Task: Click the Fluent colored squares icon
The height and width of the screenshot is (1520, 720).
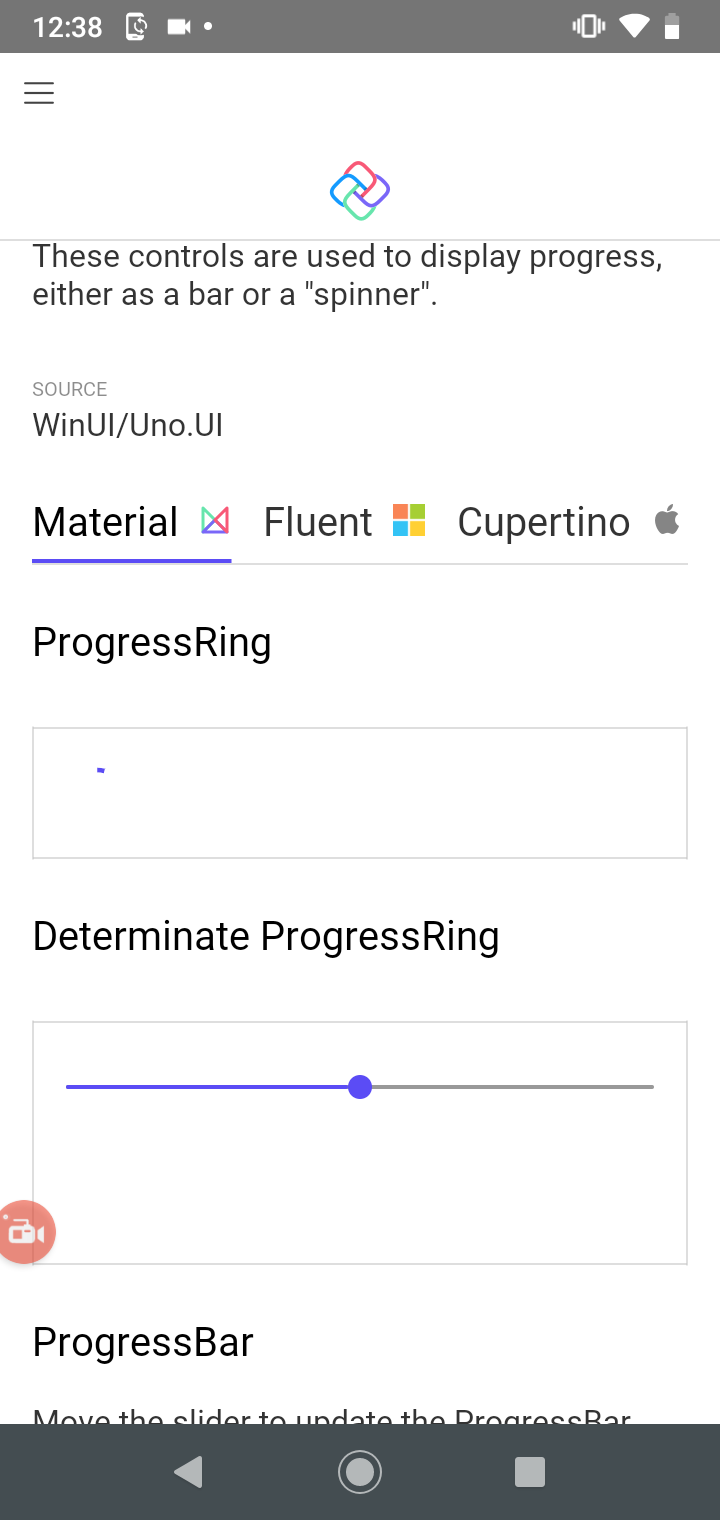Action: tap(408, 520)
